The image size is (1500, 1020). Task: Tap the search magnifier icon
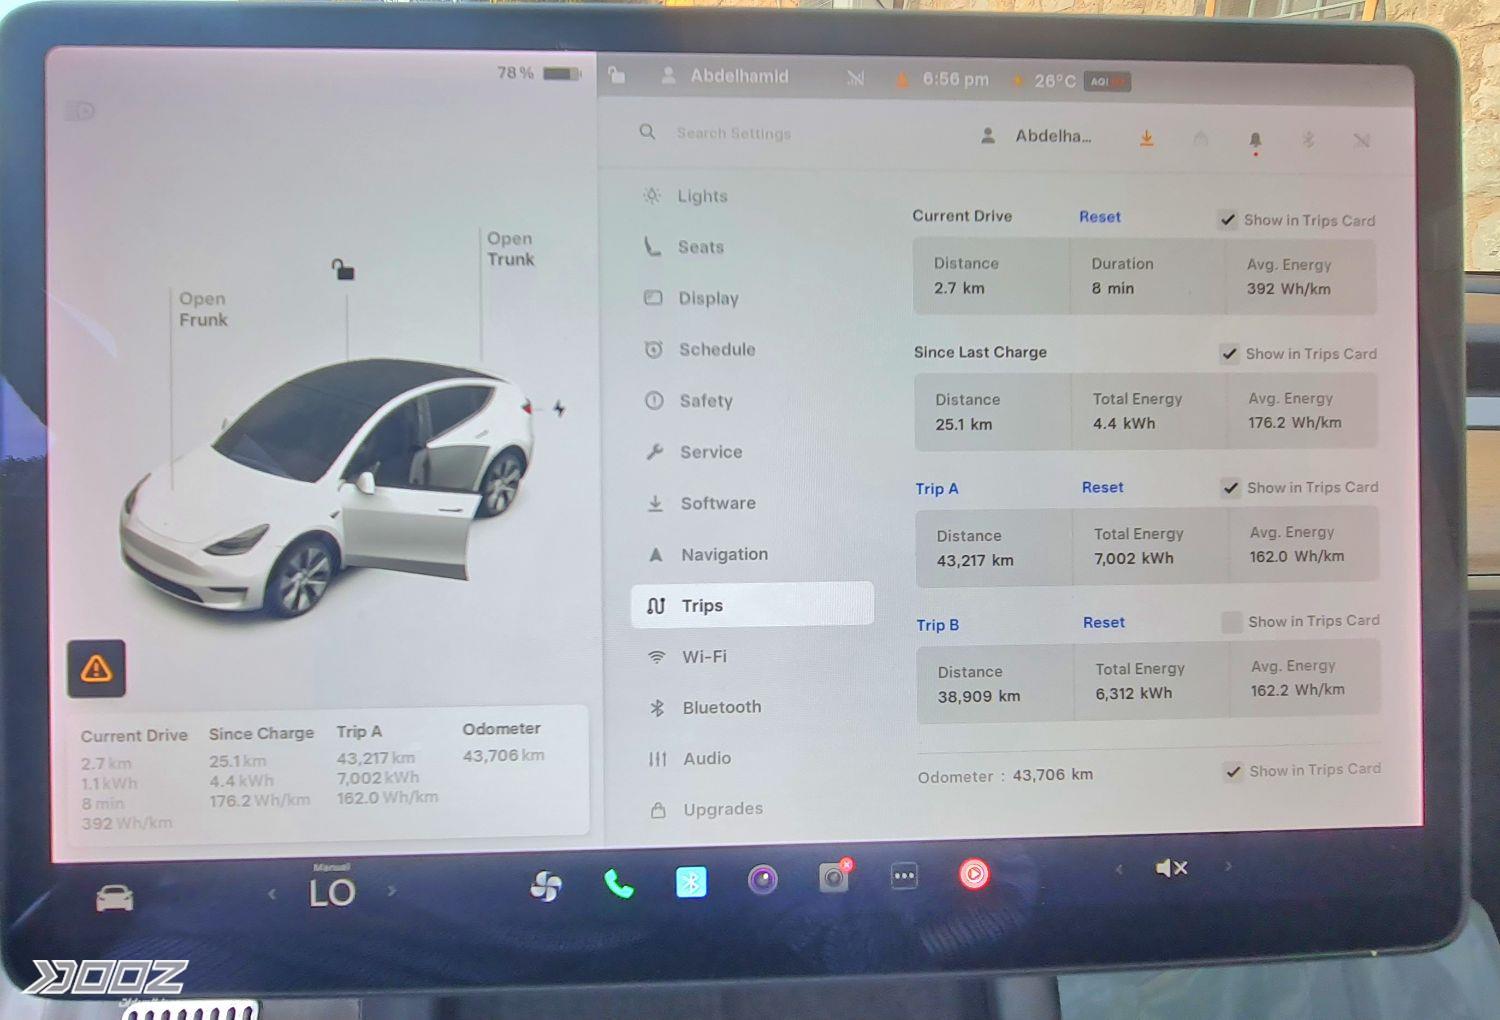point(647,132)
